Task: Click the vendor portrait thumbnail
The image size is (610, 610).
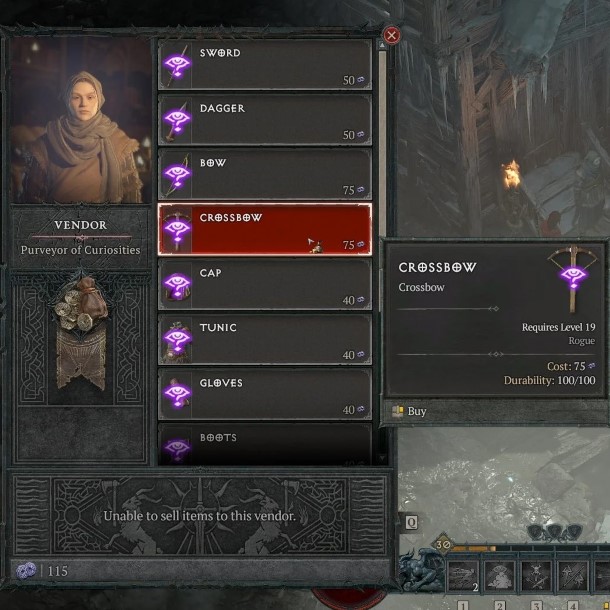Action: click(81, 120)
